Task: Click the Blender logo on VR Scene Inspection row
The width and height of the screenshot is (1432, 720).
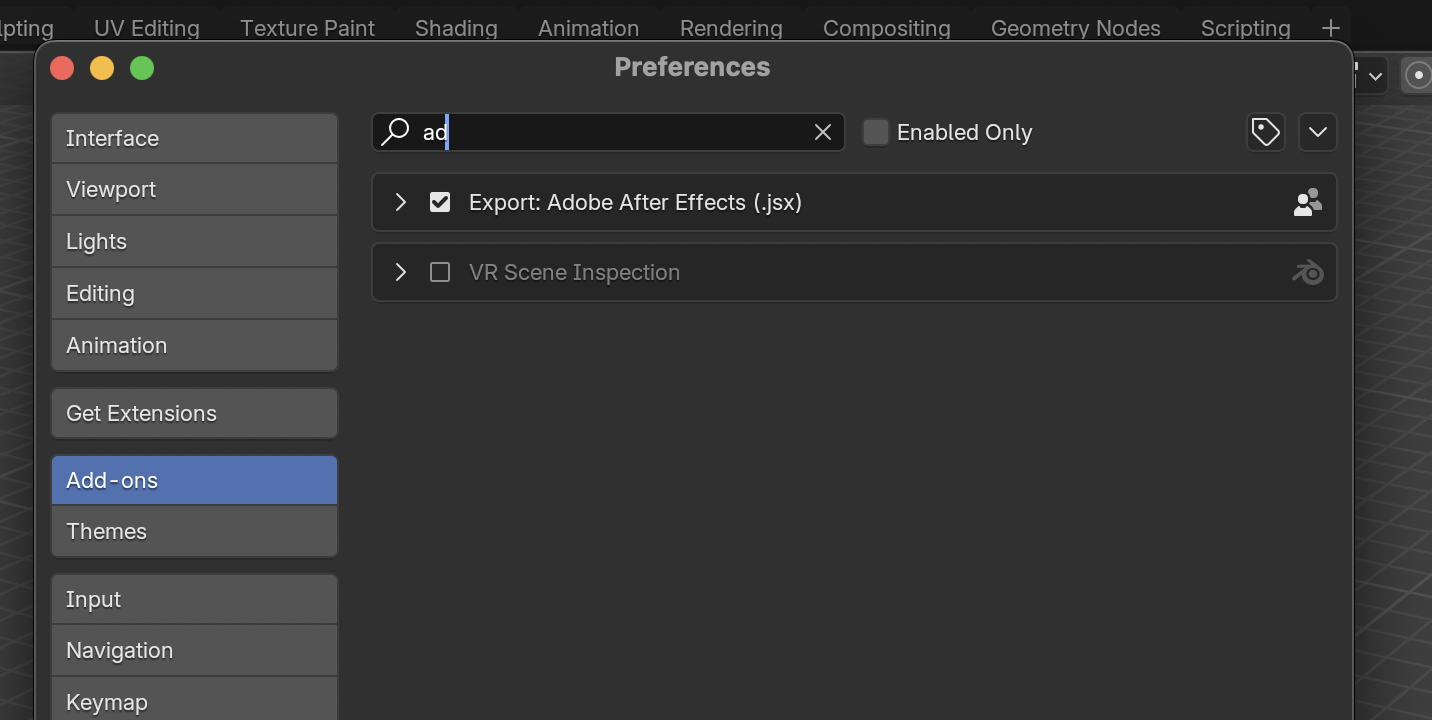Action: [x=1307, y=272]
